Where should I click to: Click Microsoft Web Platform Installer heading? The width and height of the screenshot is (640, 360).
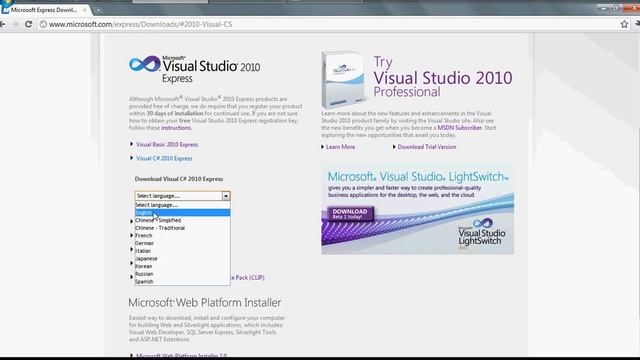pyautogui.click(x=204, y=303)
